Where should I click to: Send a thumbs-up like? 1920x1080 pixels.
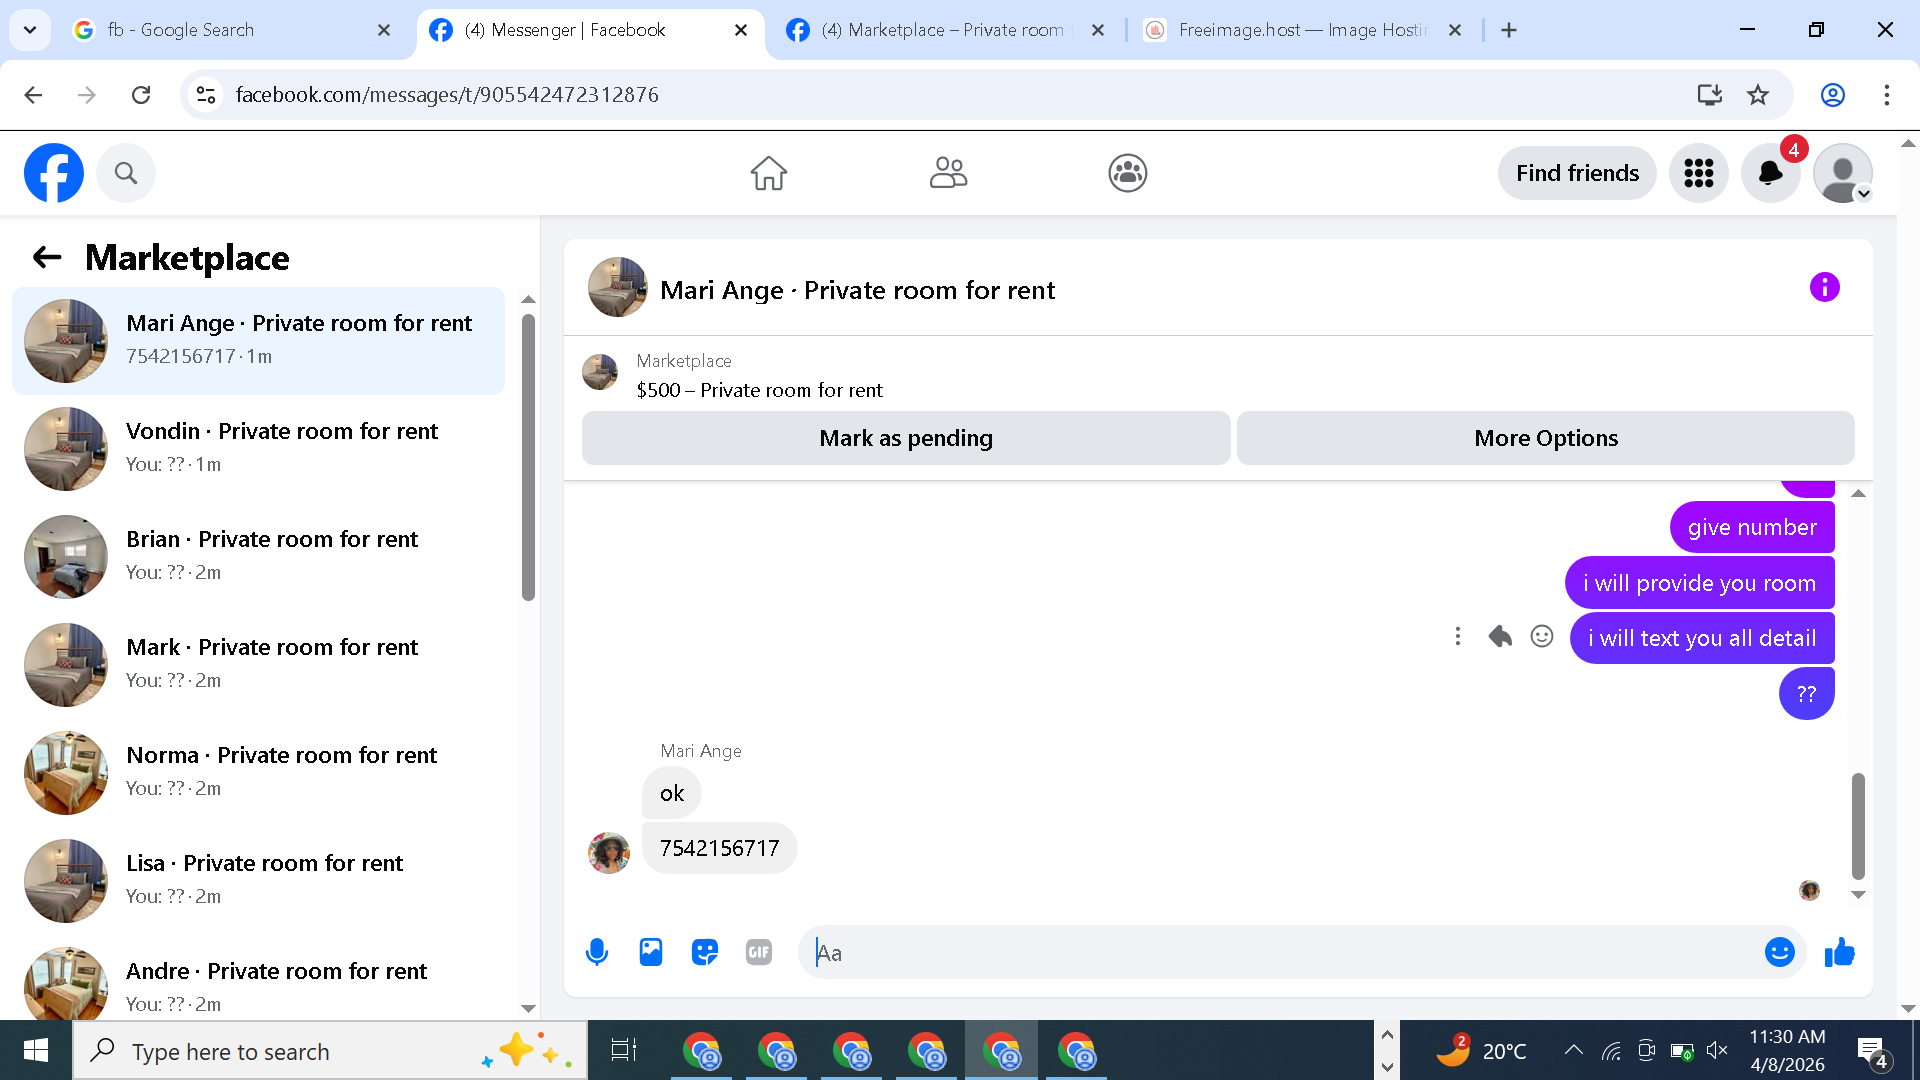1839,952
